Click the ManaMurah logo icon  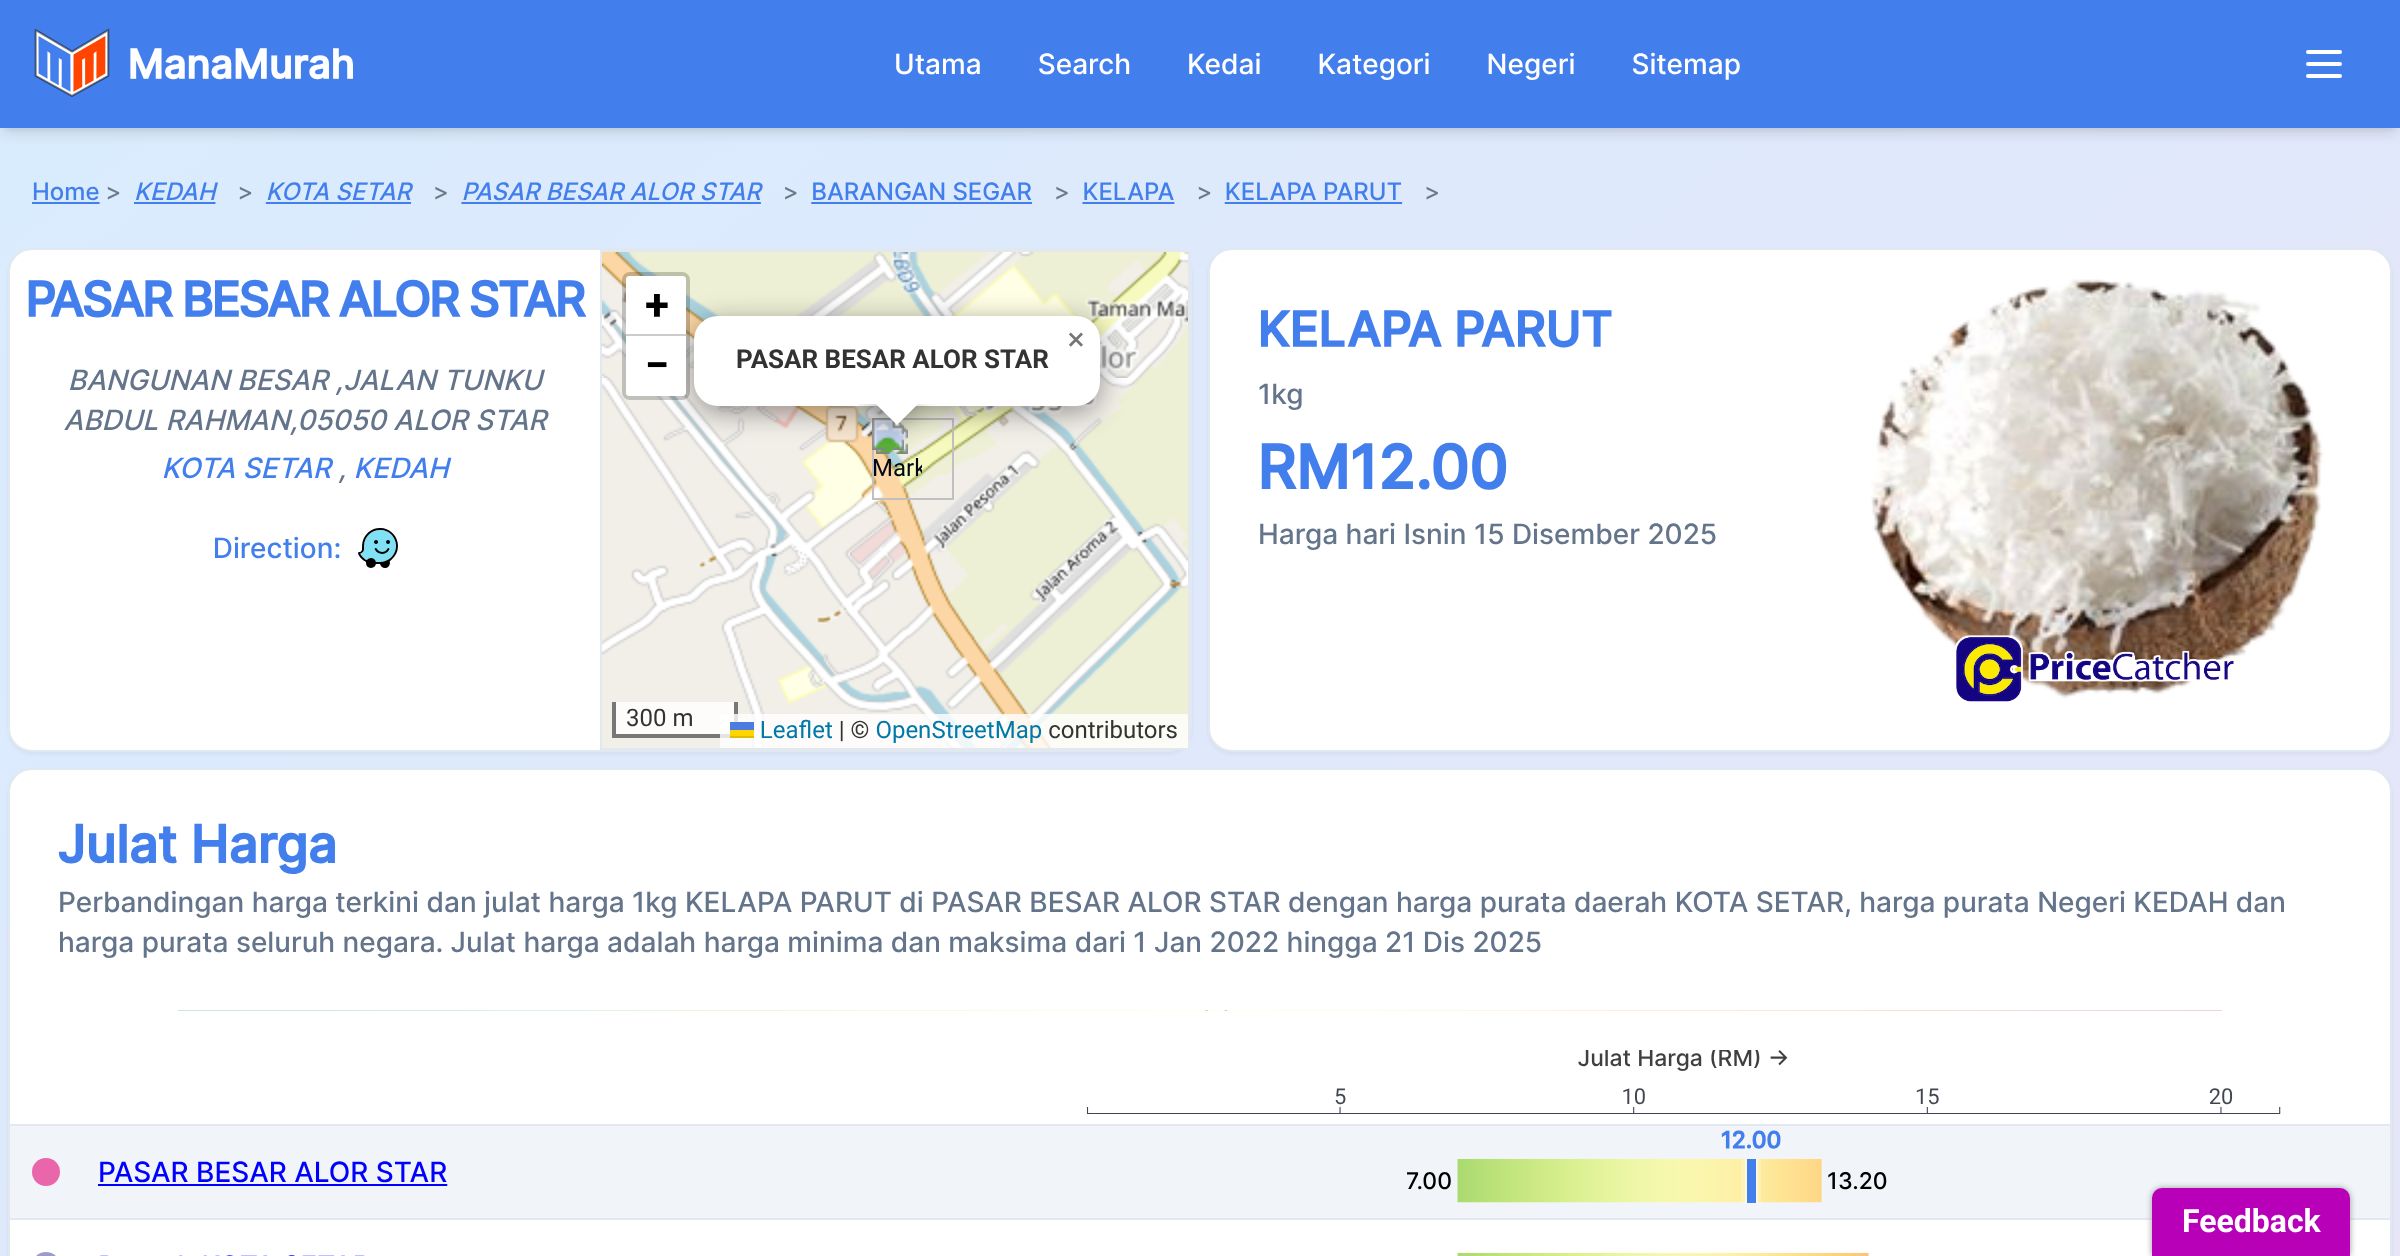pyautogui.click(x=71, y=63)
